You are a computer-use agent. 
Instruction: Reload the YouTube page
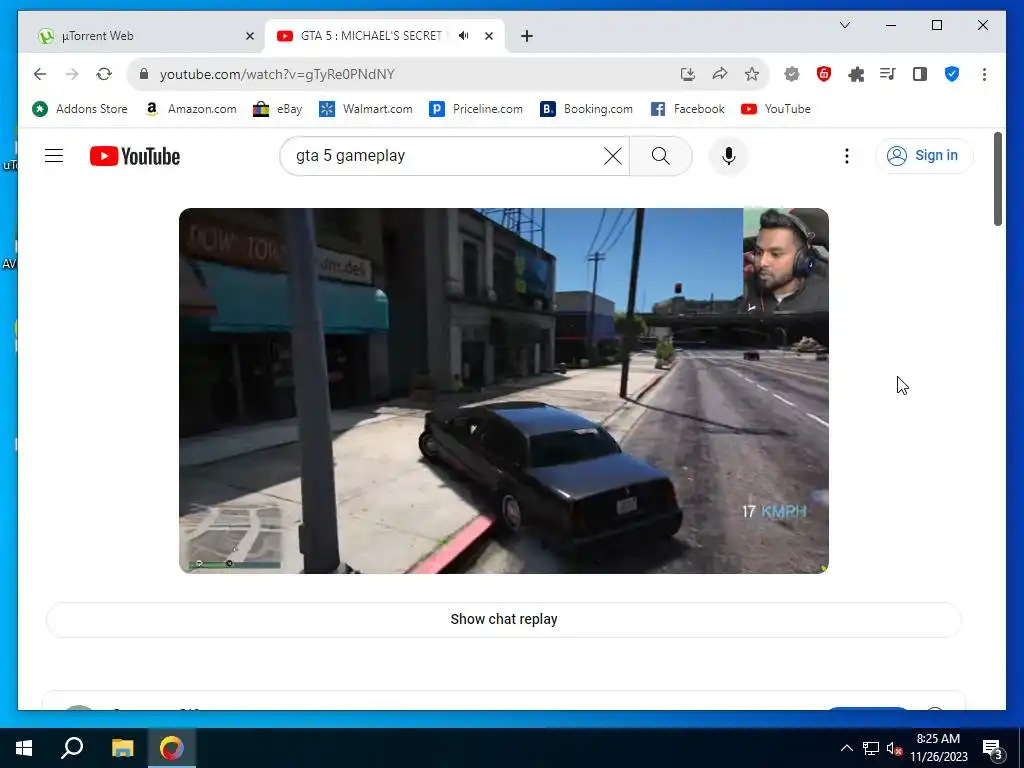(104, 74)
